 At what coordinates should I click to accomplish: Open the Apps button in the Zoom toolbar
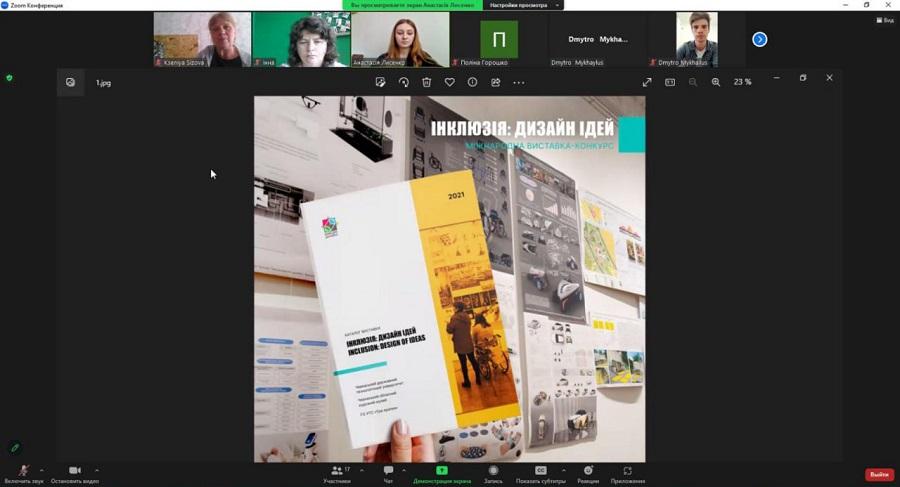pyautogui.click(x=627, y=474)
